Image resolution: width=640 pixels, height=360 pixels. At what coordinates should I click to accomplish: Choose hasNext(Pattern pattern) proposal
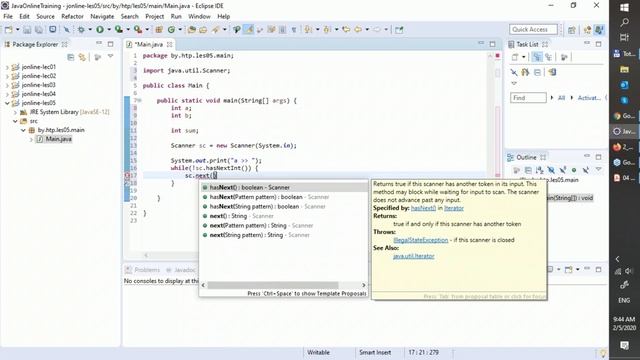284,197
